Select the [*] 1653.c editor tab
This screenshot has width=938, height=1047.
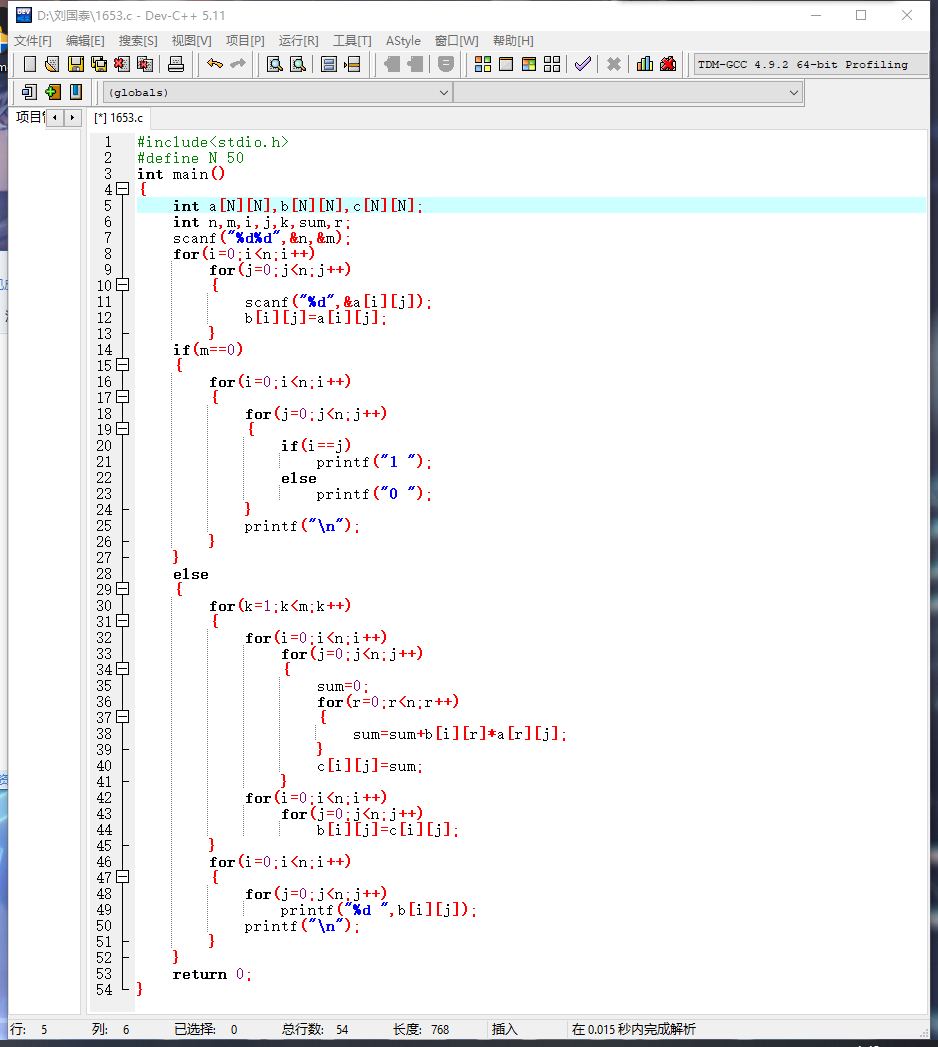[119, 118]
